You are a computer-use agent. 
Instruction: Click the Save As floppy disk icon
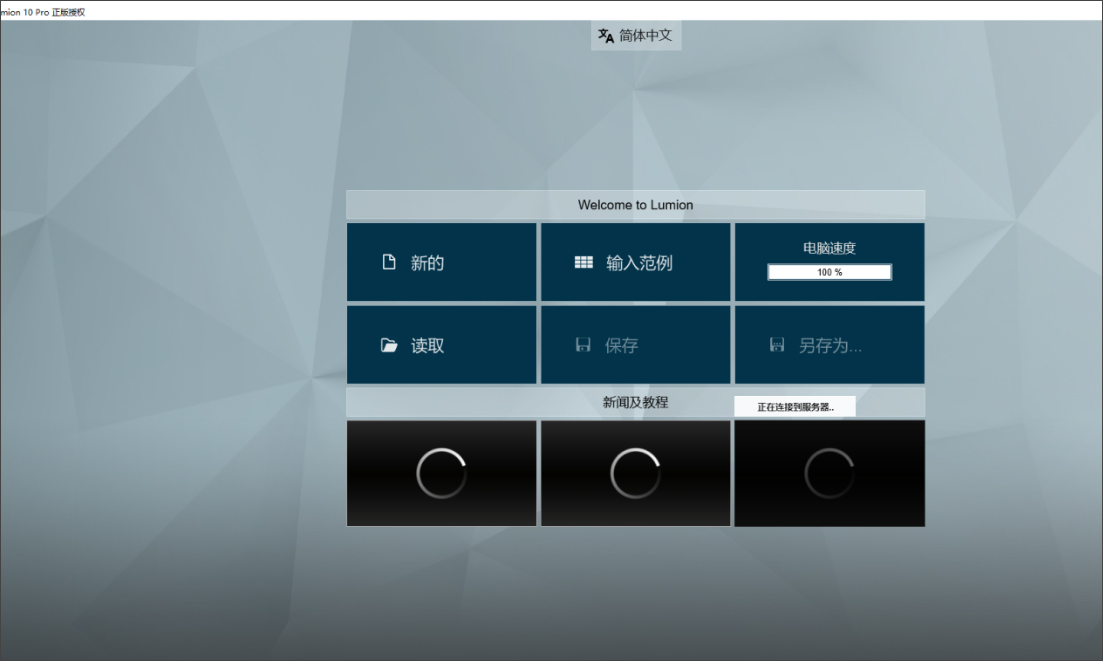point(777,344)
